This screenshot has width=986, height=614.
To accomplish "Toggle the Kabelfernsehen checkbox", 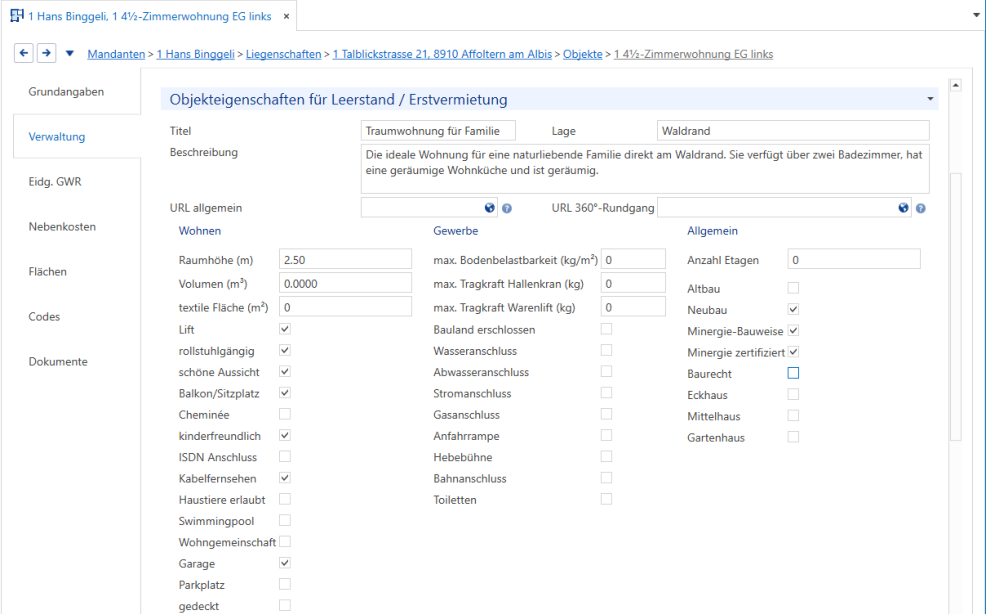I will (285, 478).
